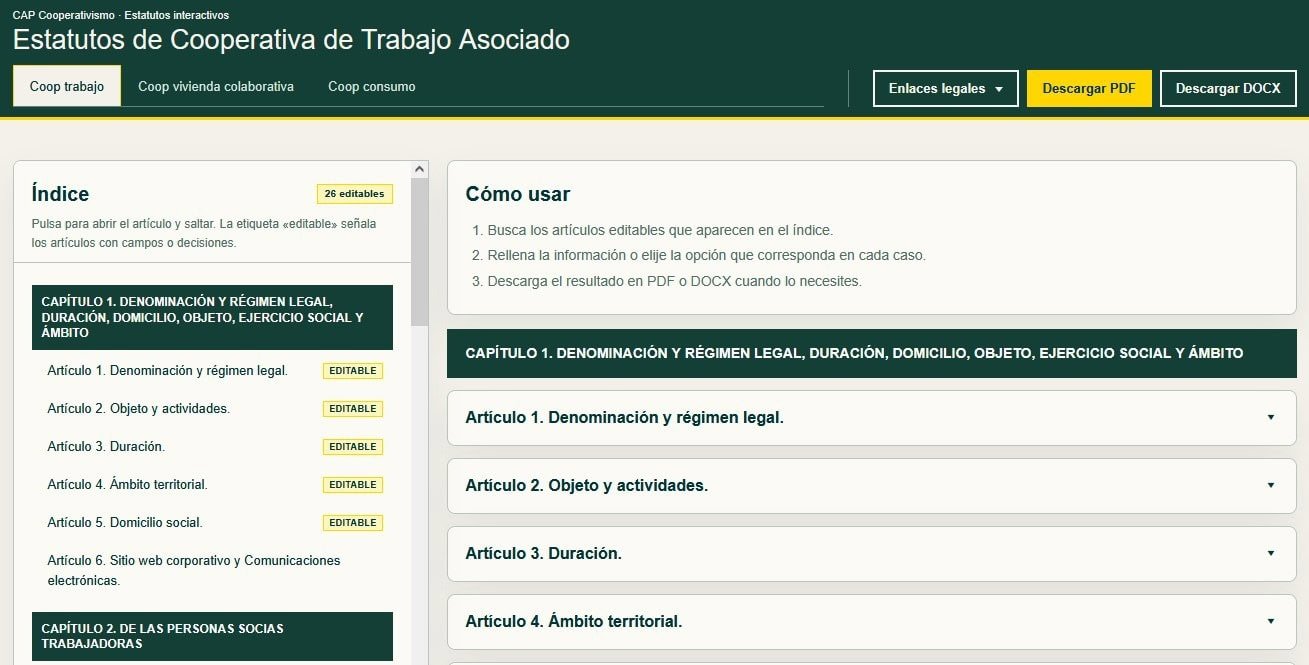The image size is (1309, 665).
Task: Open the Enlaces legales dropdown
Action: 945,88
